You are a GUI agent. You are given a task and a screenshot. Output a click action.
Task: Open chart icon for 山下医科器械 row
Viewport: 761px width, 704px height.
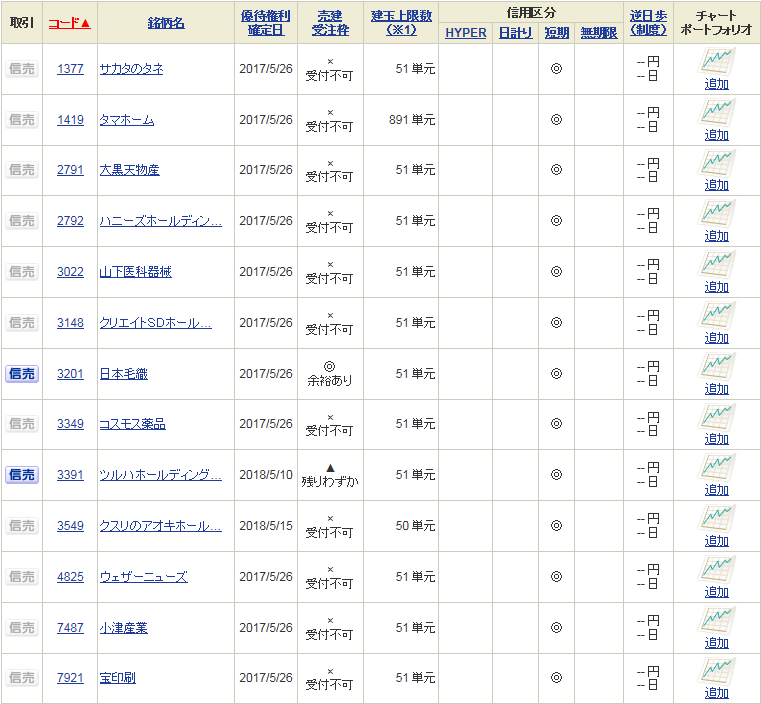point(717,265)
